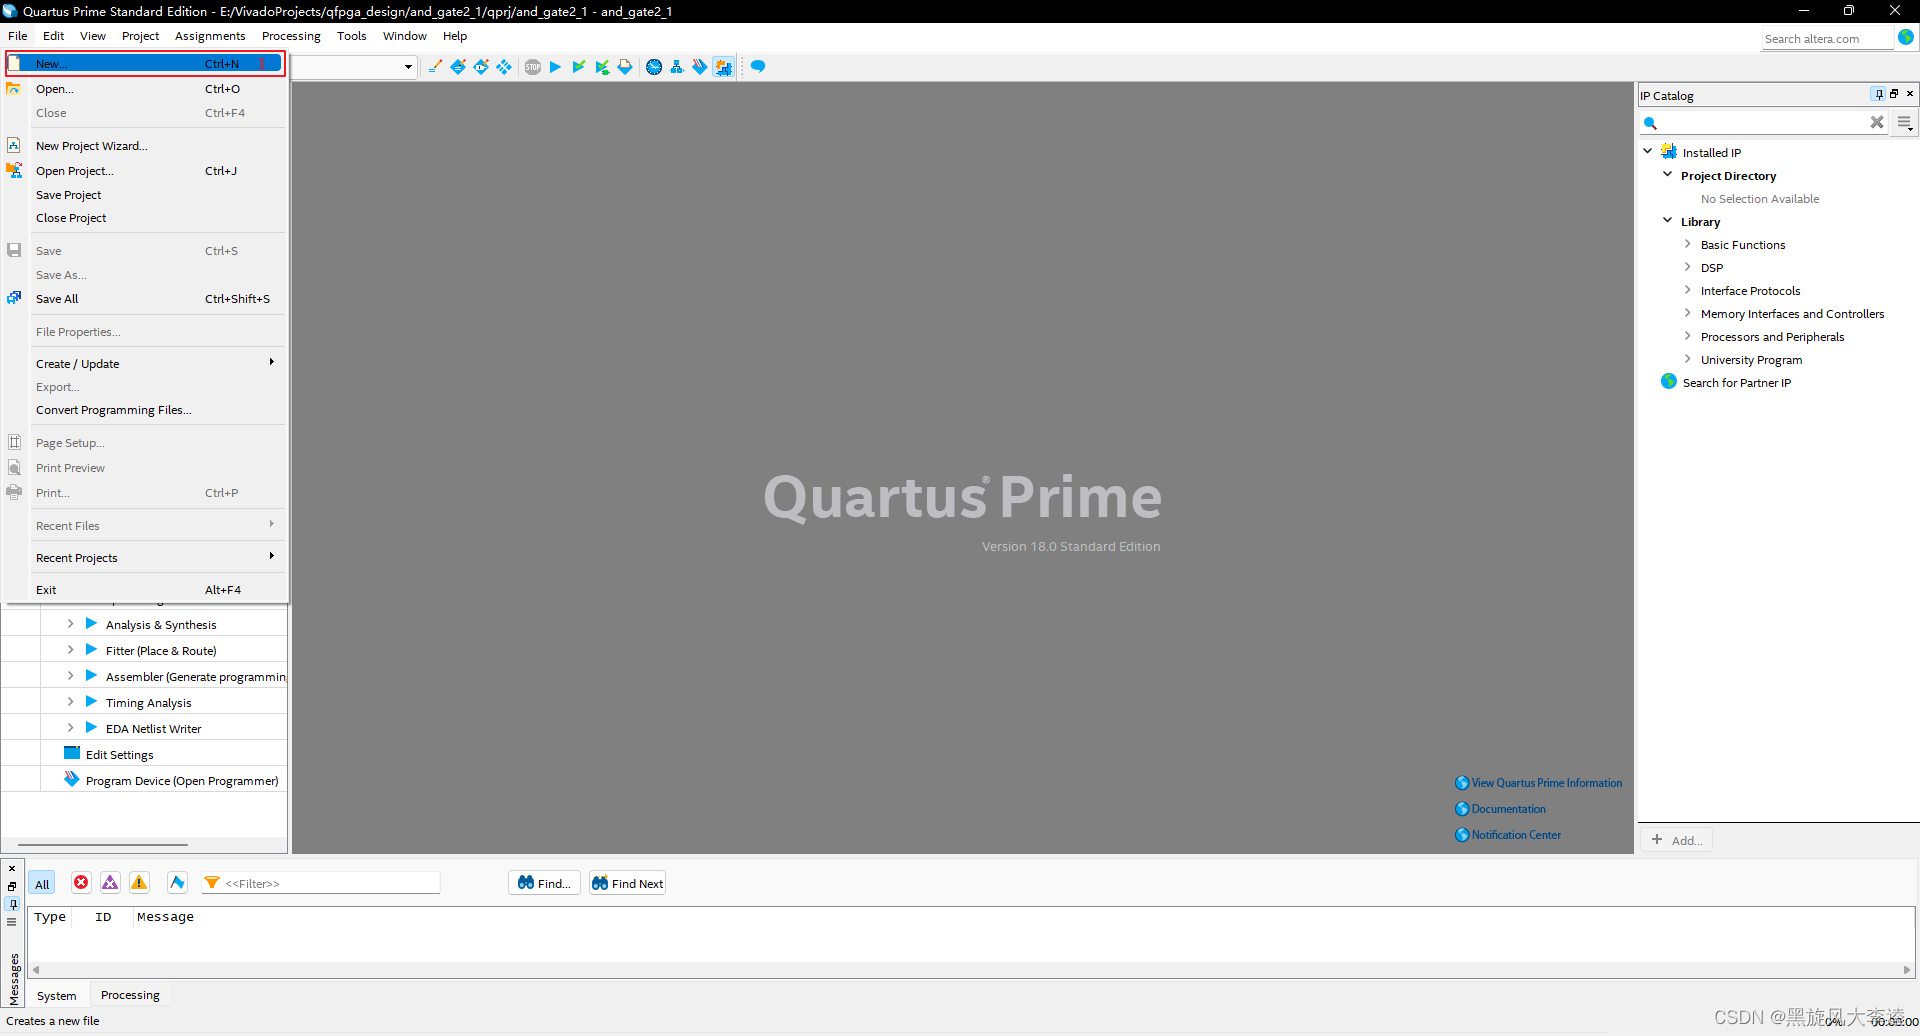Image resolution: width=1920 pixels, height=1036 pixels.
Task: Close the Messages panel
Action: [12, 868]
